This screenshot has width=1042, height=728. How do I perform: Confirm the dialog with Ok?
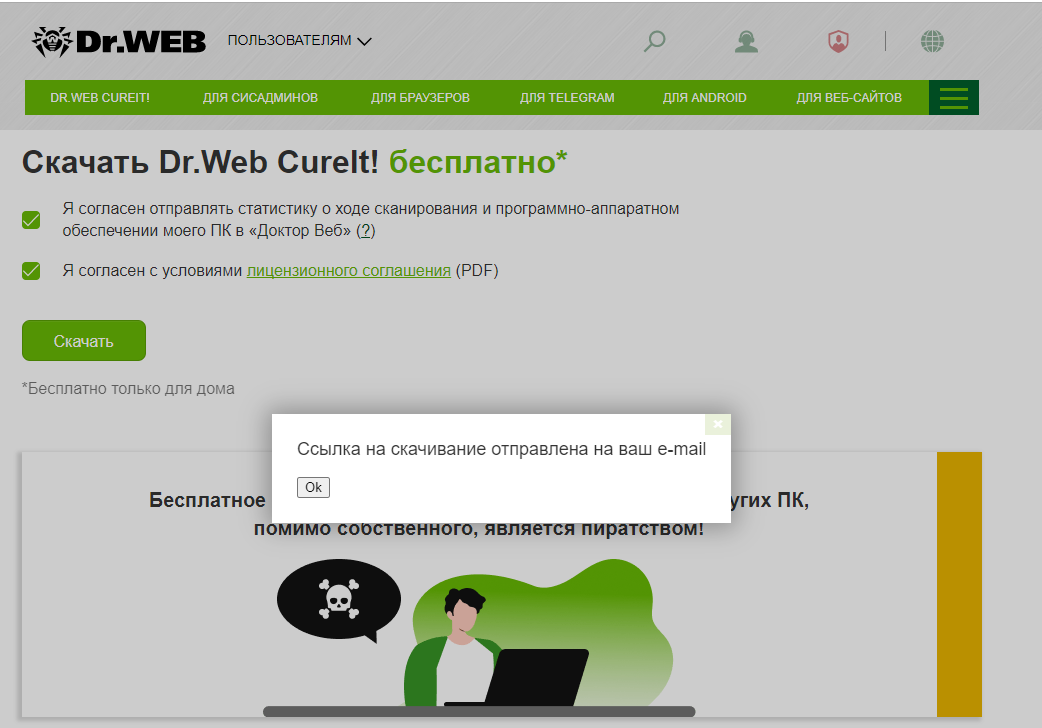[313, 487]
